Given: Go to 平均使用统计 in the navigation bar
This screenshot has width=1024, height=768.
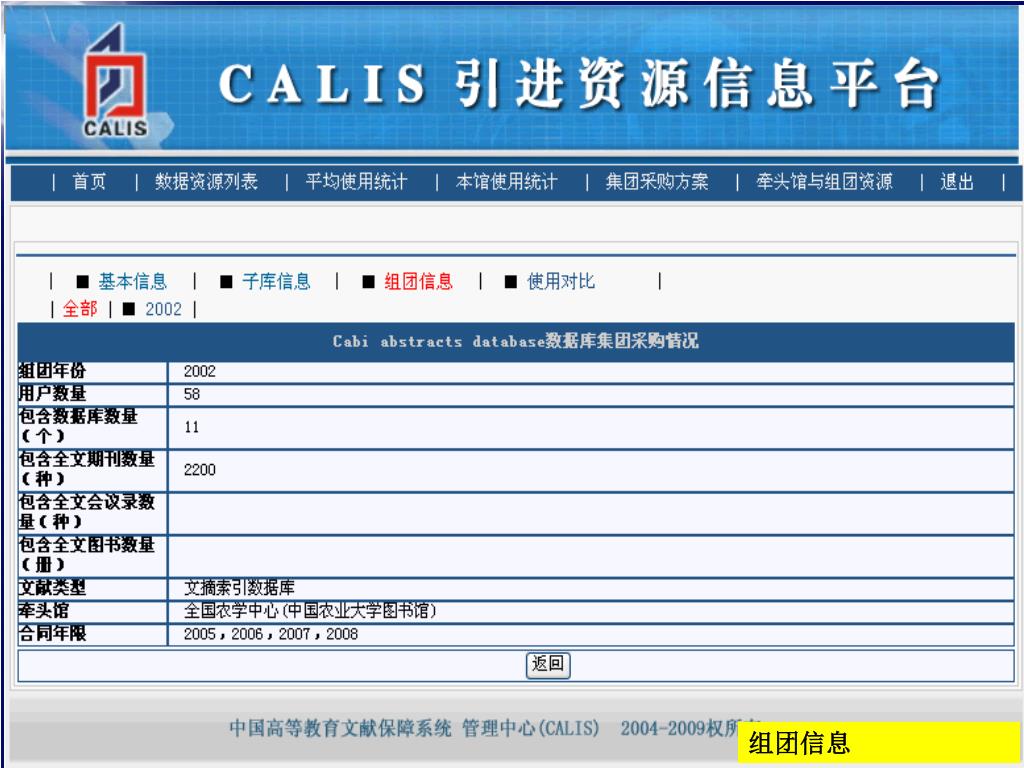Looking at the screenshot, I should click(x=357, y=182).
